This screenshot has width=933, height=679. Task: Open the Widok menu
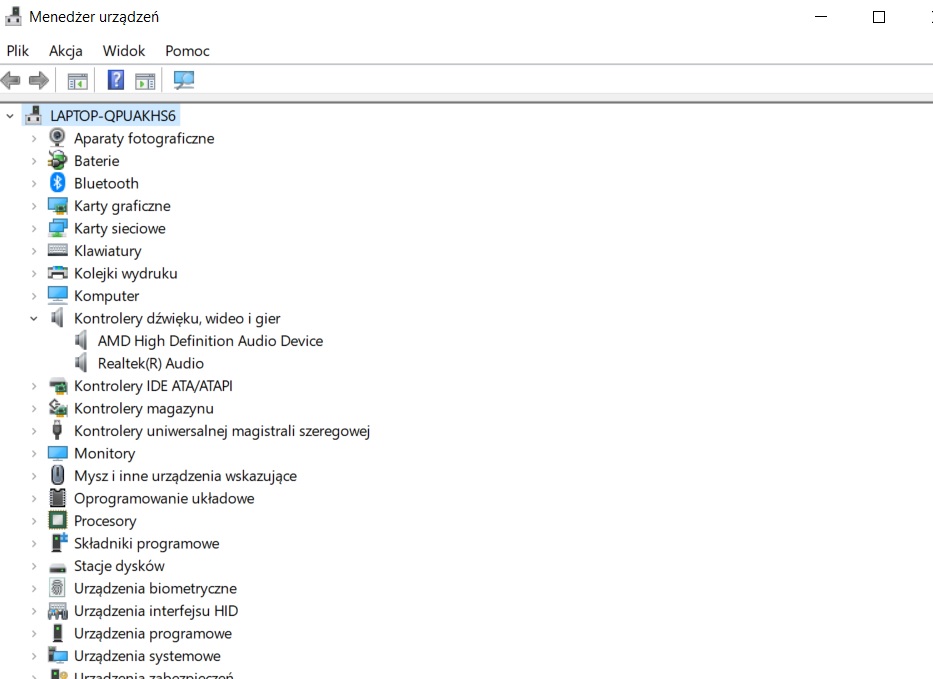(x=124, y=51)
